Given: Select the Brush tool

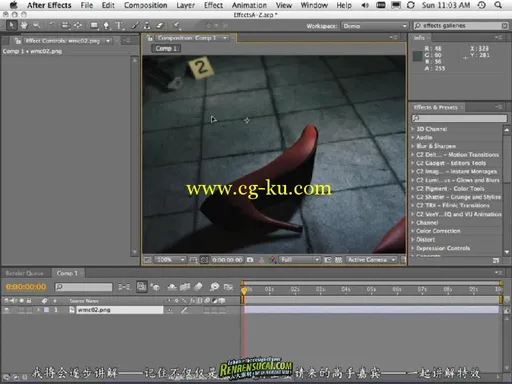Looking at the screenshot, I should point(135,25).
